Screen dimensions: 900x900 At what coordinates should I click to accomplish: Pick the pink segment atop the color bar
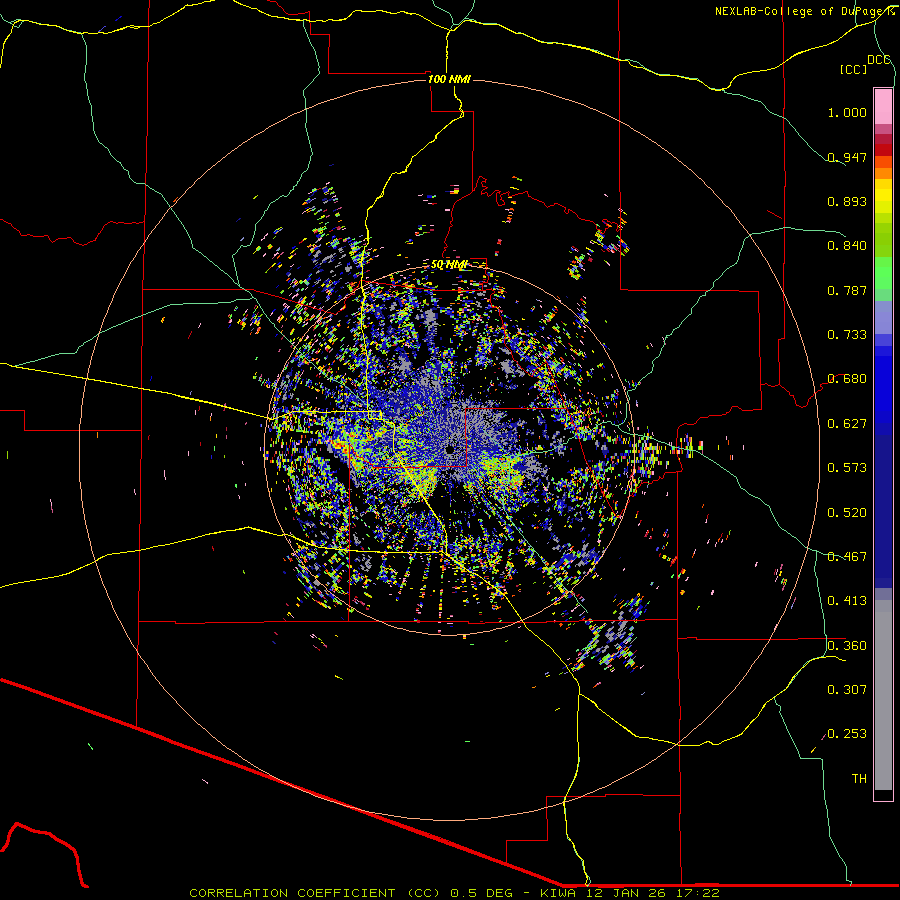coord(883,107)
